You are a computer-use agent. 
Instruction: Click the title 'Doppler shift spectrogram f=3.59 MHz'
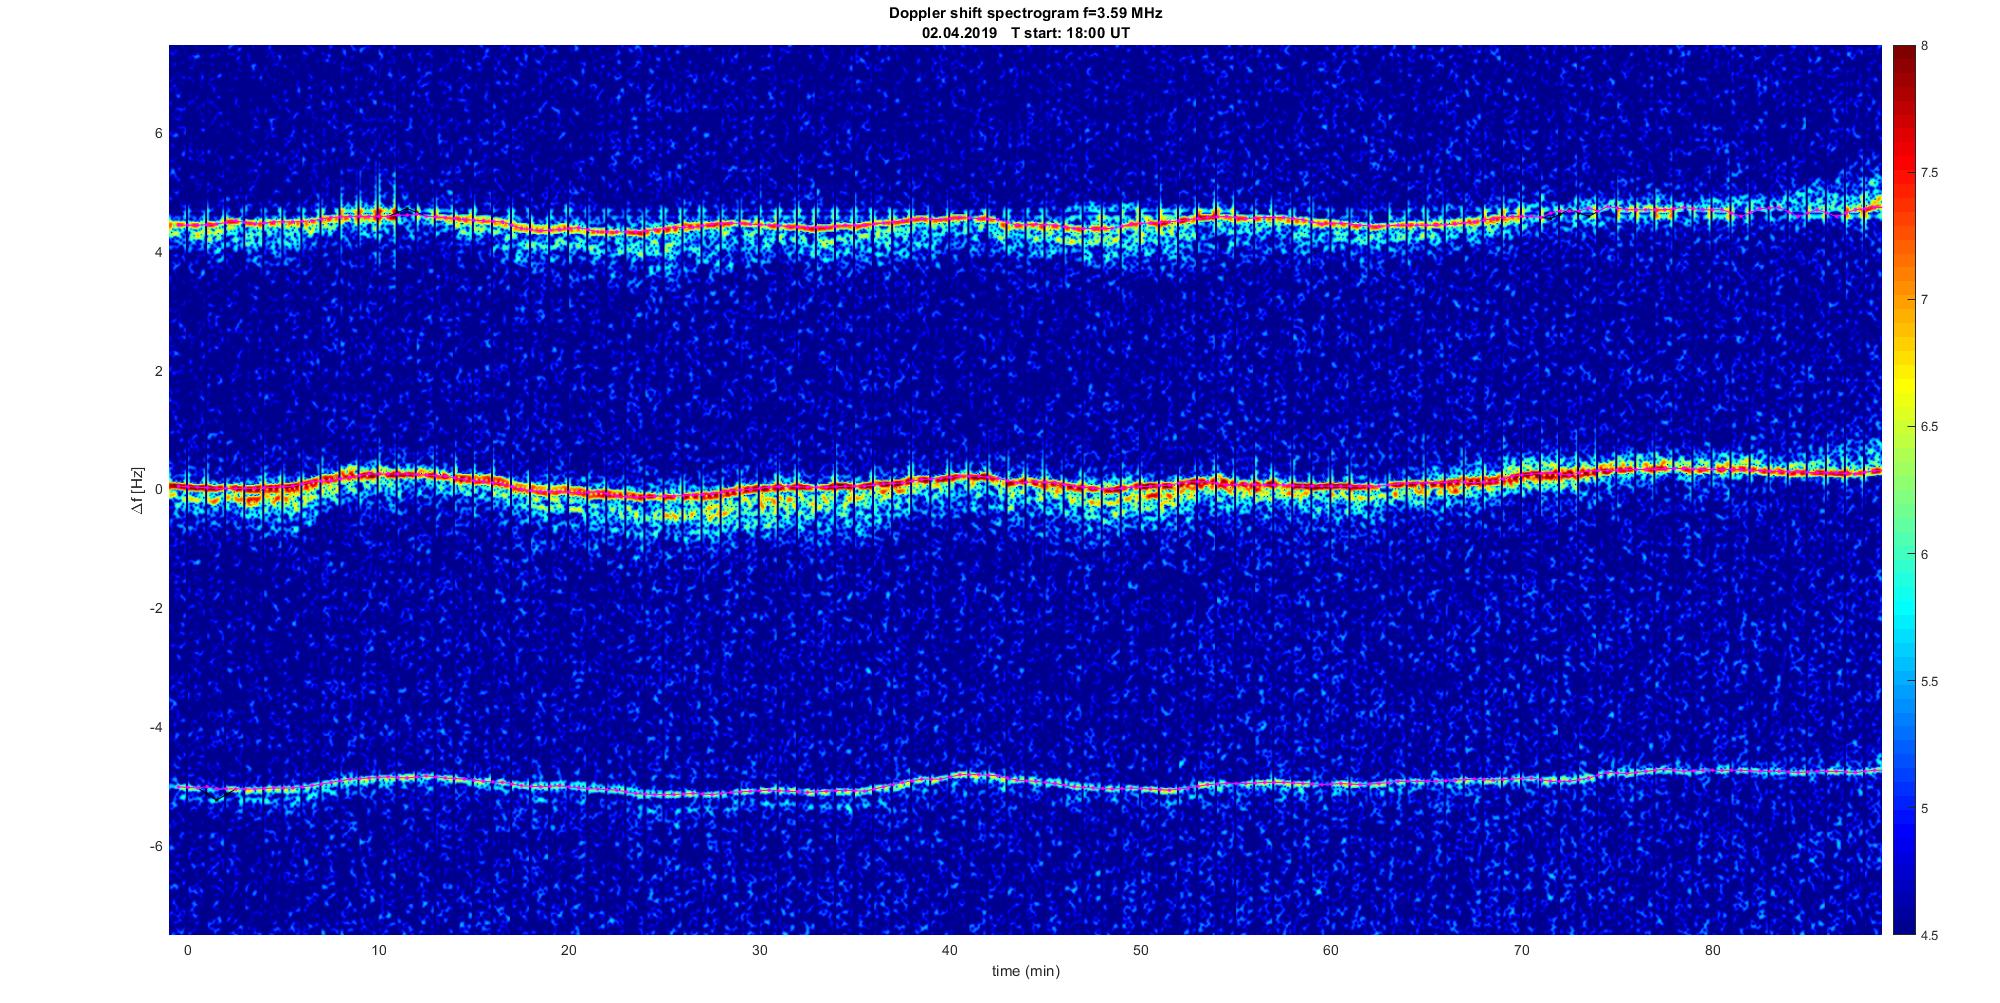coord(1025,14)
